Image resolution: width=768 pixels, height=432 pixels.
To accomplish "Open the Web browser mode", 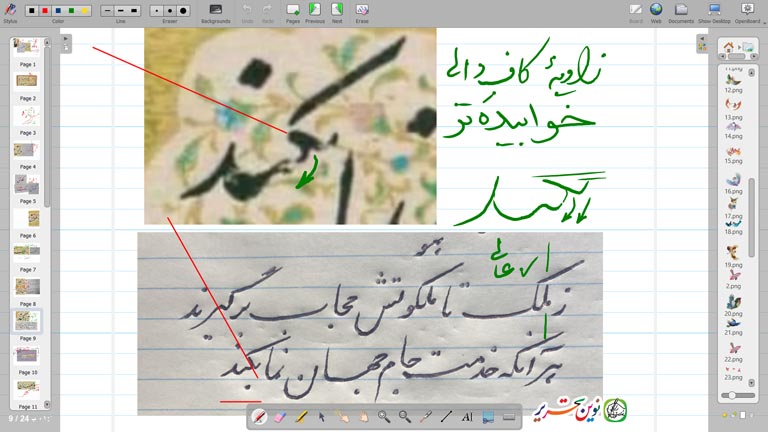I will point(656,11).
